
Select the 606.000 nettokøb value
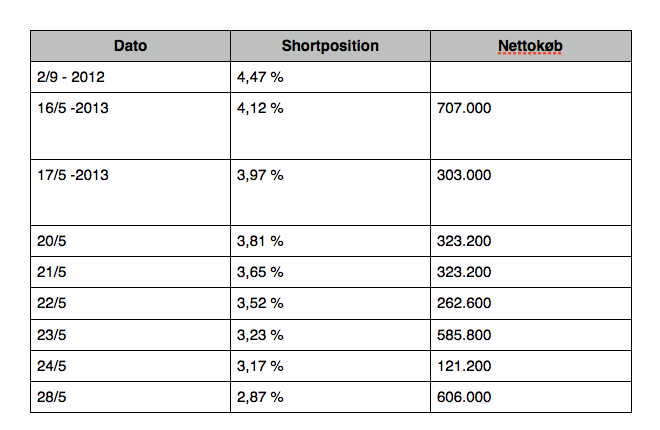coord(464,397)
